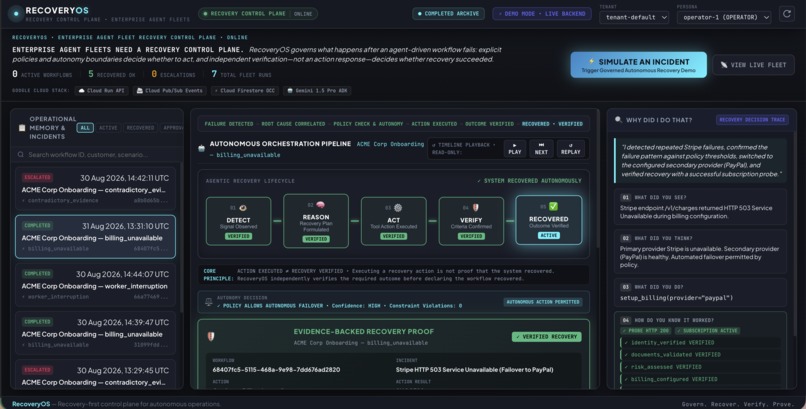This screenshot has height=409, width=806.
Task: Click the magnifier icon in incident search
Action: (x=21, y=155)
